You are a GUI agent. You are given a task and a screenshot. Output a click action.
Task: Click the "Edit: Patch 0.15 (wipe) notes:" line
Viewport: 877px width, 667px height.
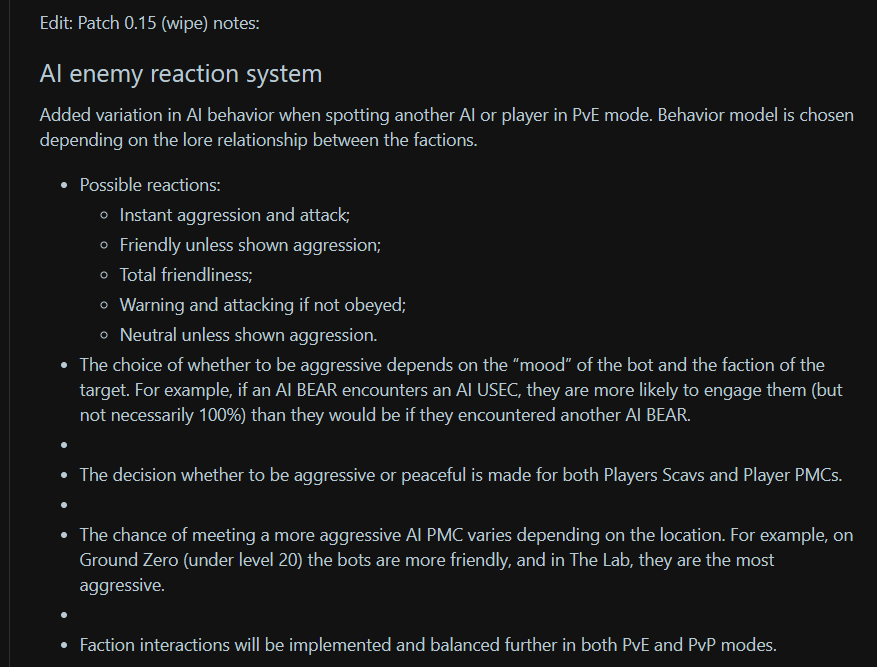pyautogui.click(x=150, y=23)
